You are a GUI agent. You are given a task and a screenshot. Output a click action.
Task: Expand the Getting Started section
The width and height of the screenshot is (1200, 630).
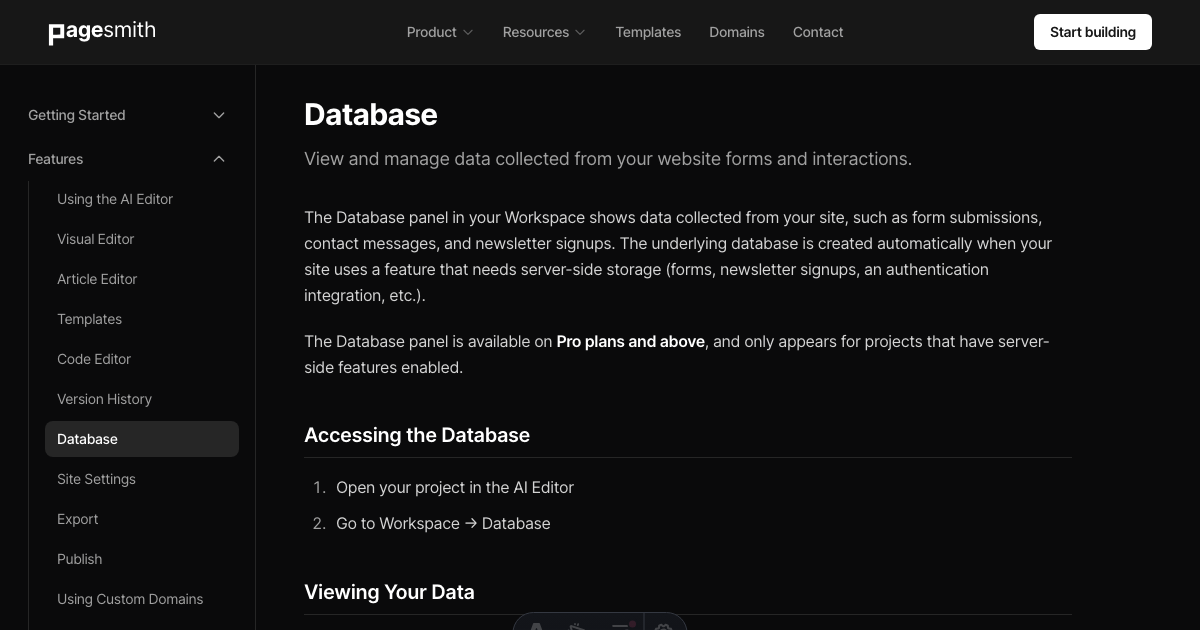[x=127, y=115]
